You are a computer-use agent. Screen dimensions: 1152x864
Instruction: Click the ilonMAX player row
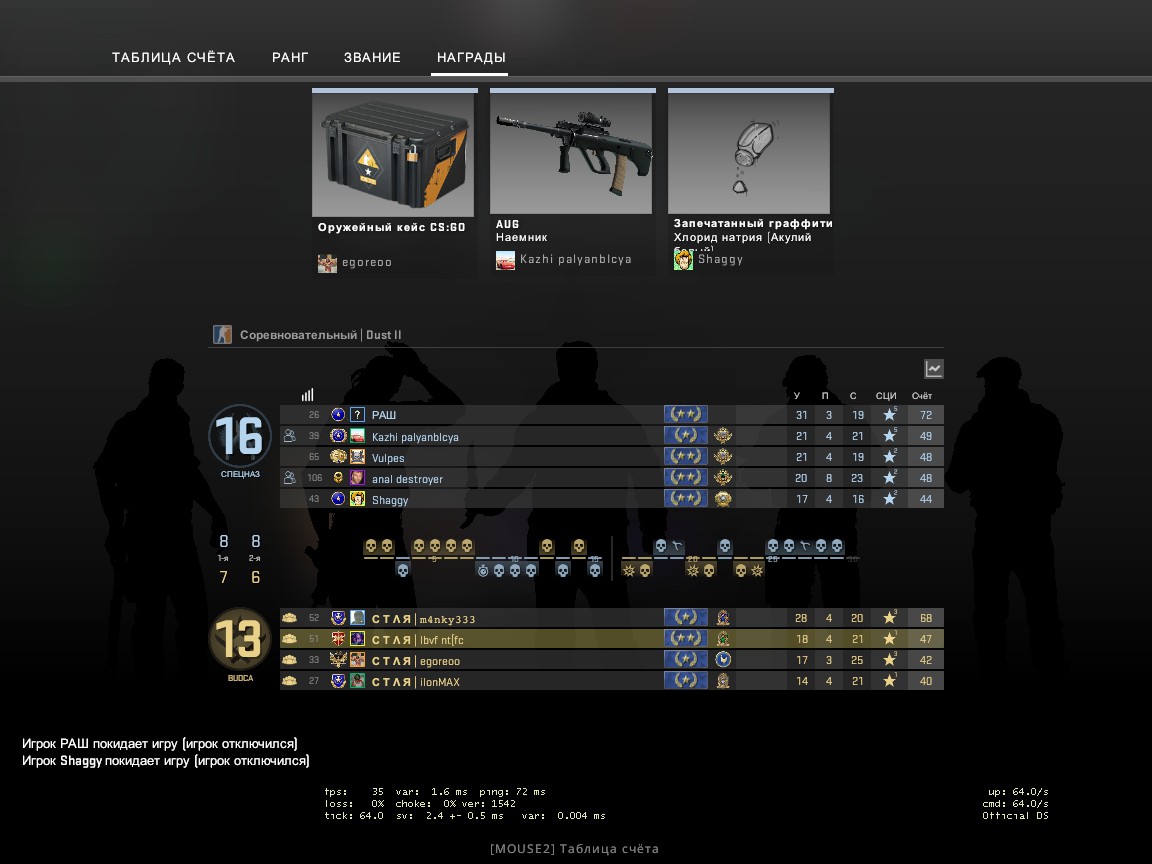click(612, 681)
